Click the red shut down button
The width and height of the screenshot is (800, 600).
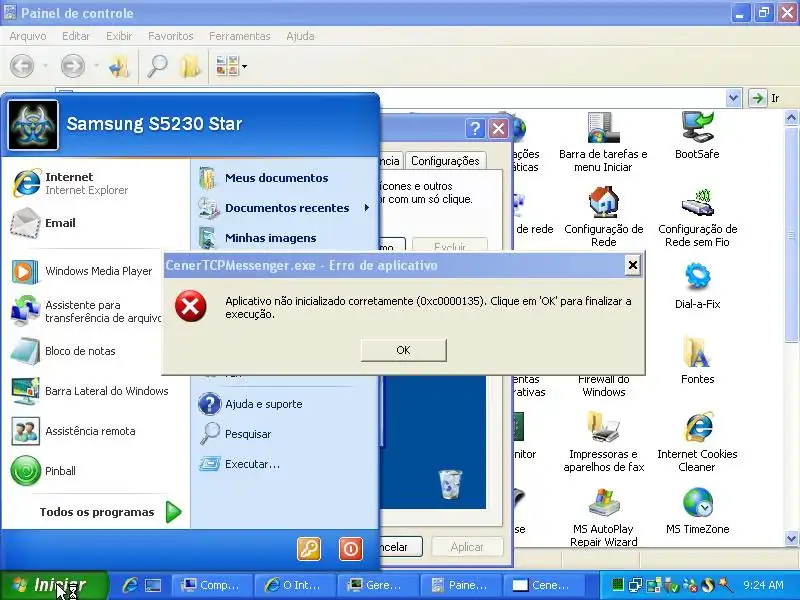click(x=351, y=549)
